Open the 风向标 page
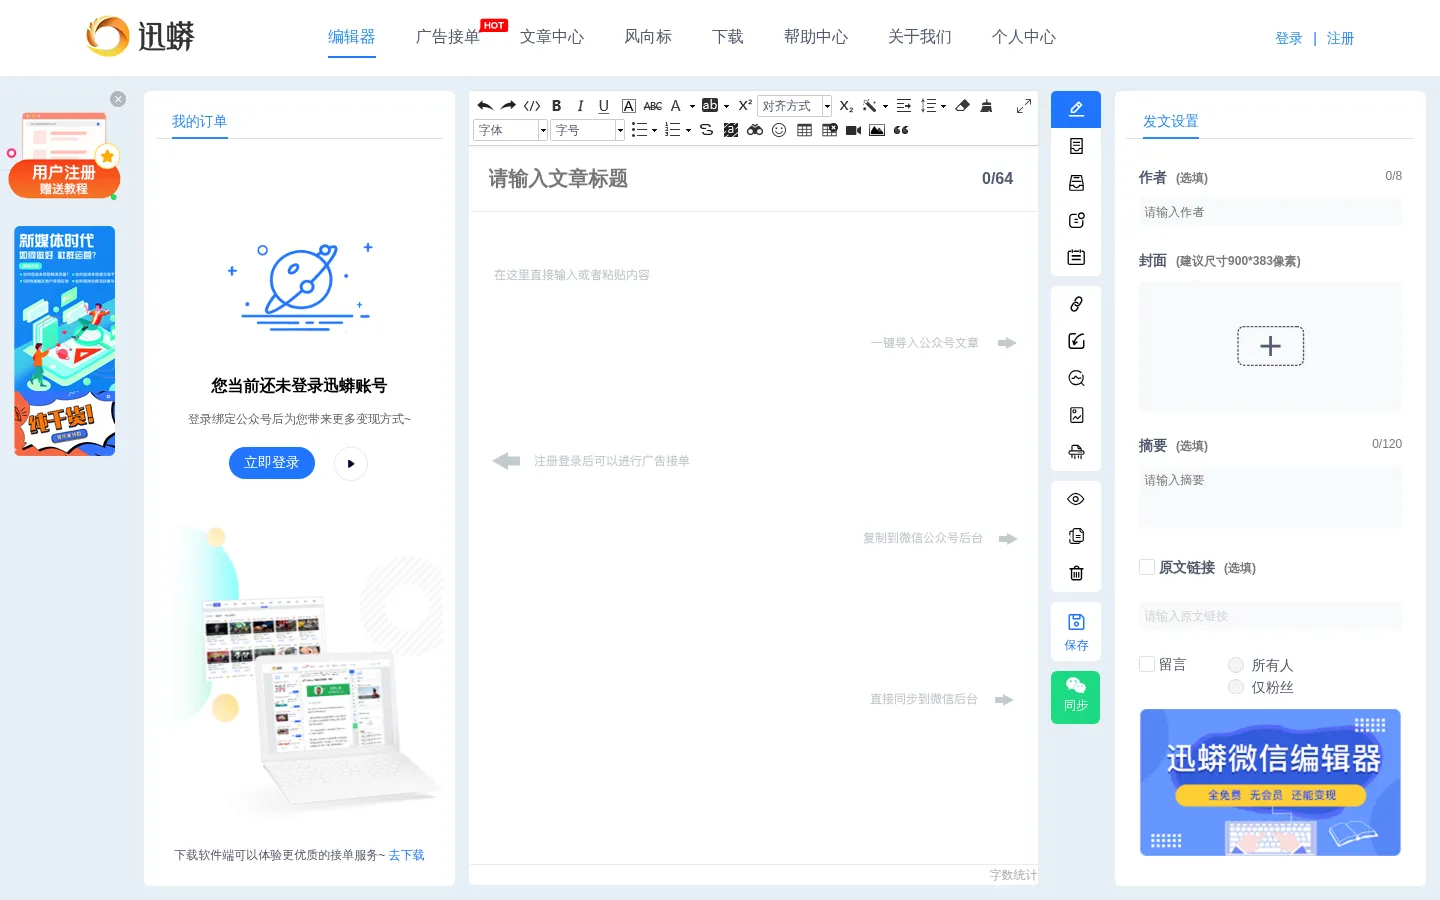This screenshot has width=1440, height=900. 648,37
